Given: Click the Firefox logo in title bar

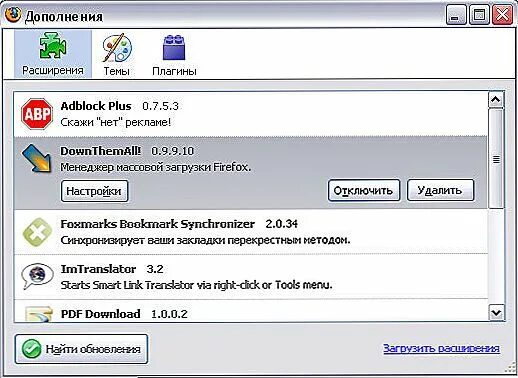Looking at the screenshot, I should click(13, 15).
